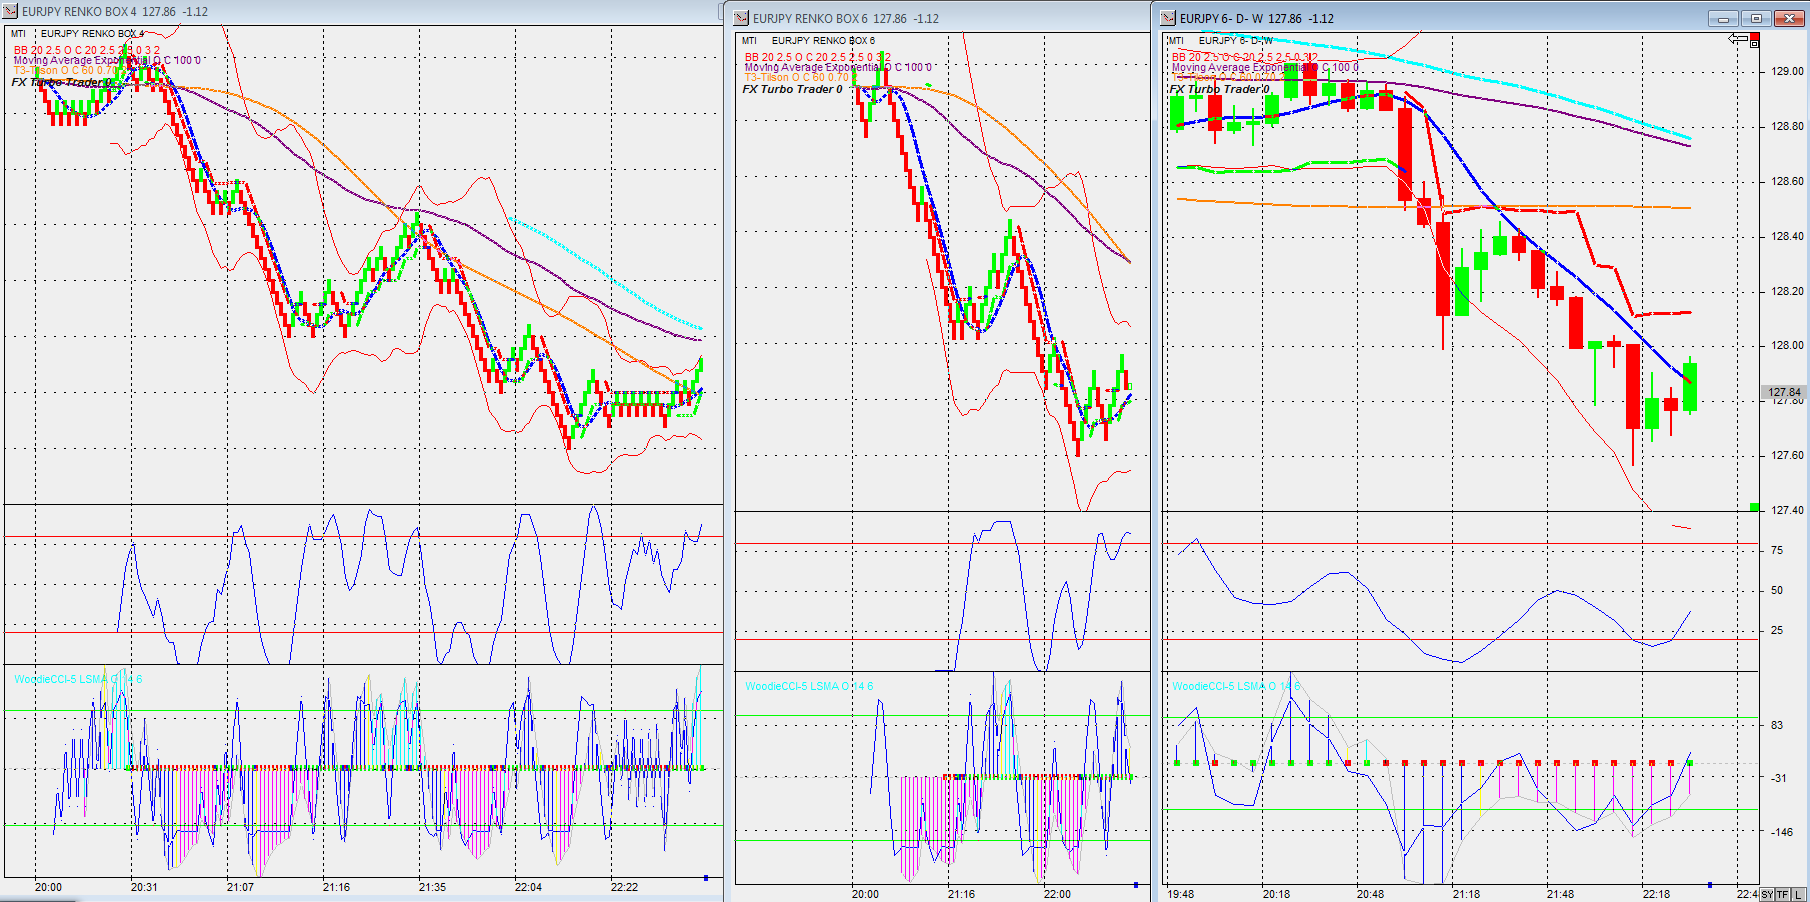The width and height of the screenshot is (1810, 902).
Task: Click the 25 level on the oscillator scale
Action: click(1777, 631)
